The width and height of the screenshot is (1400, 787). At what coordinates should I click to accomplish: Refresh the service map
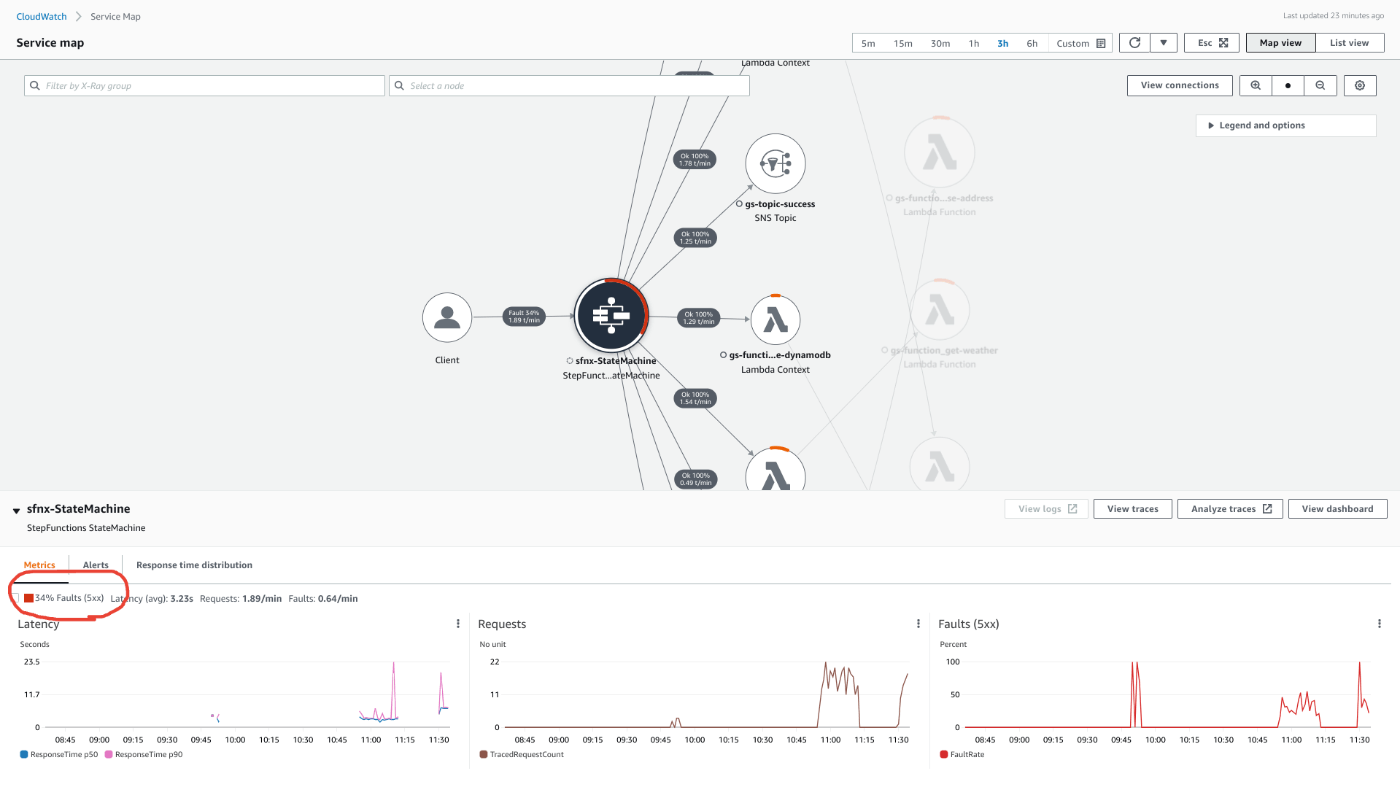(x=1134, y=43)
